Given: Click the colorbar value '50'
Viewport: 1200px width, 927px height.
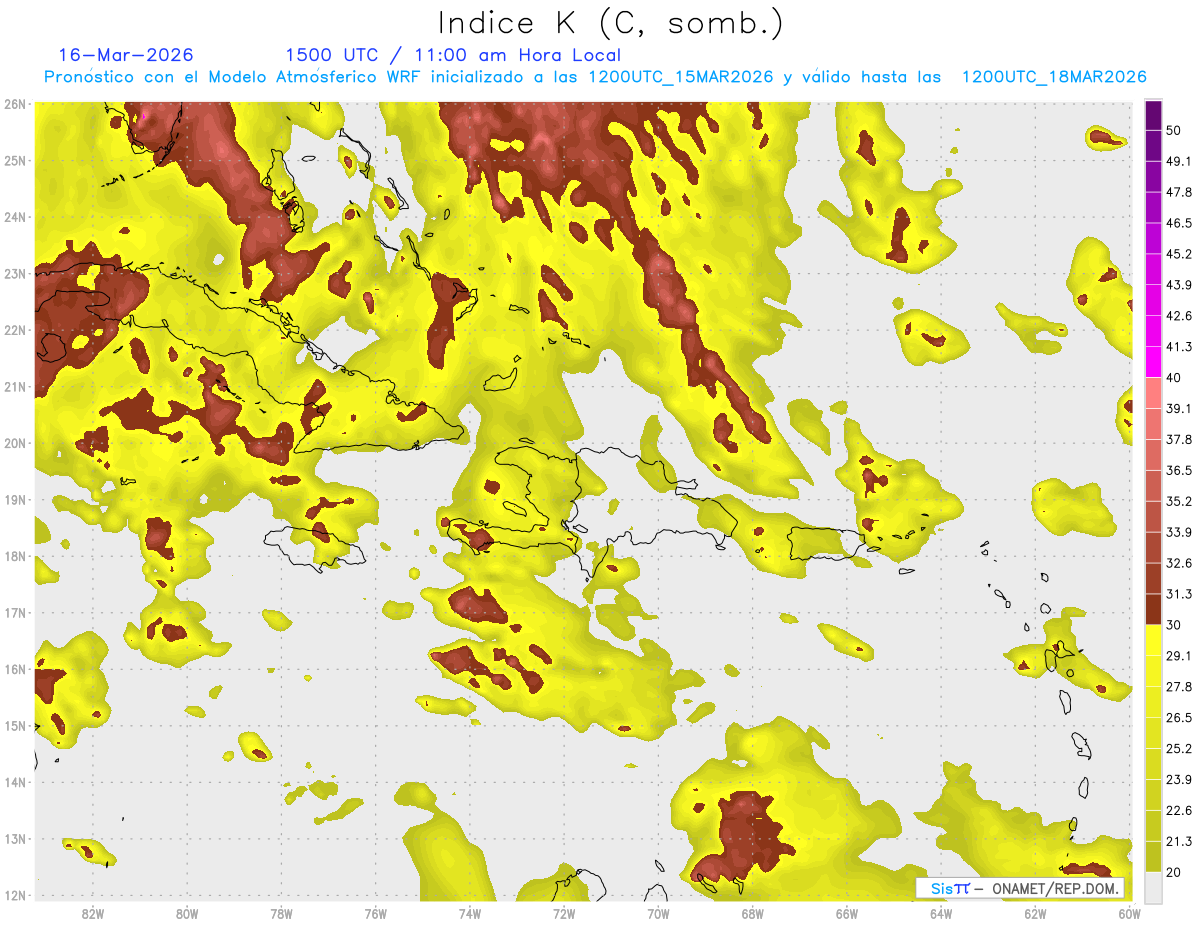Looking at the screenshot, I should (x=1175, y=130).
